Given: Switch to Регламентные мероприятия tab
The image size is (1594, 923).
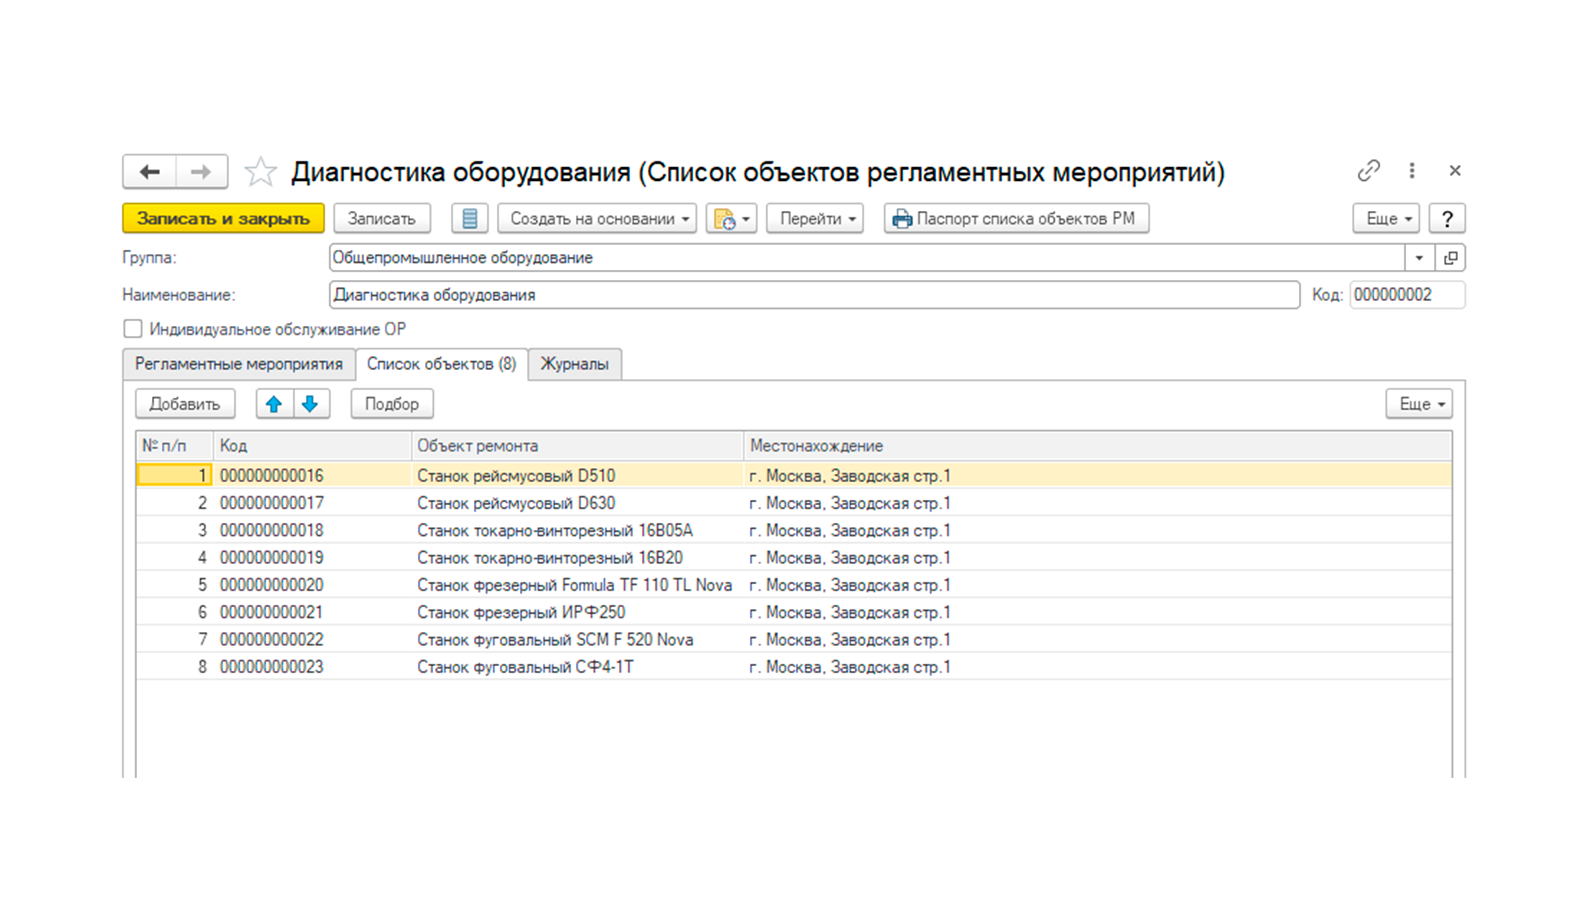Looking at the screenshot, I should pos(239,364).
